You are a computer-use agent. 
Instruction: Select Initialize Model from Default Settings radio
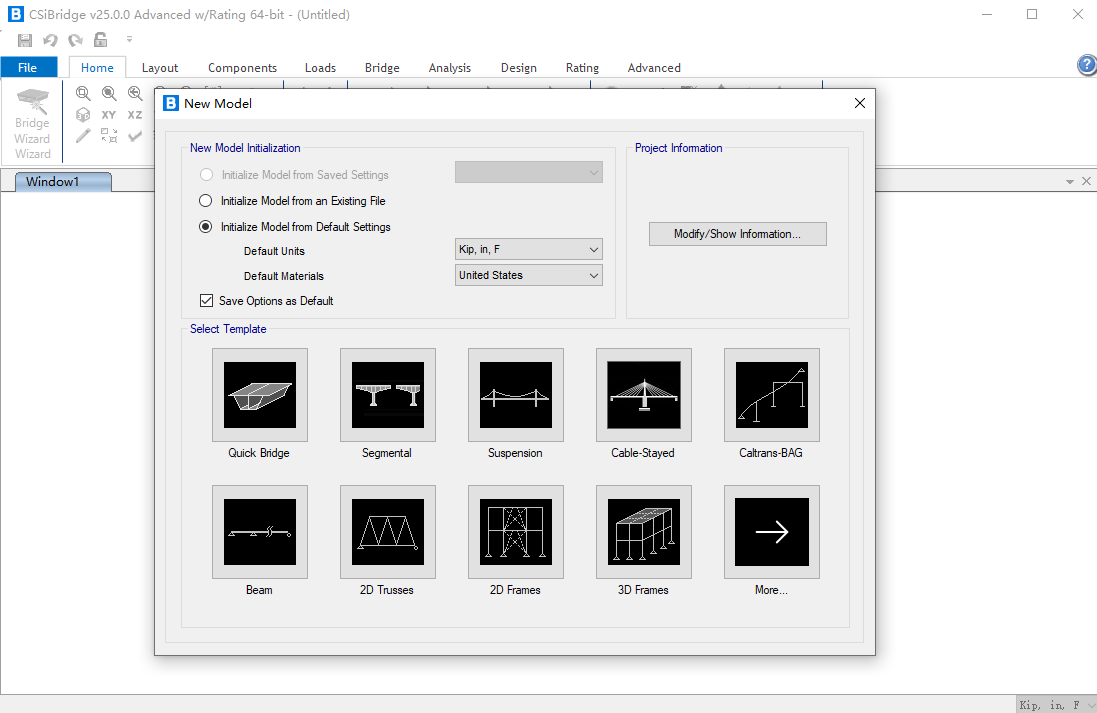(206, 227)
